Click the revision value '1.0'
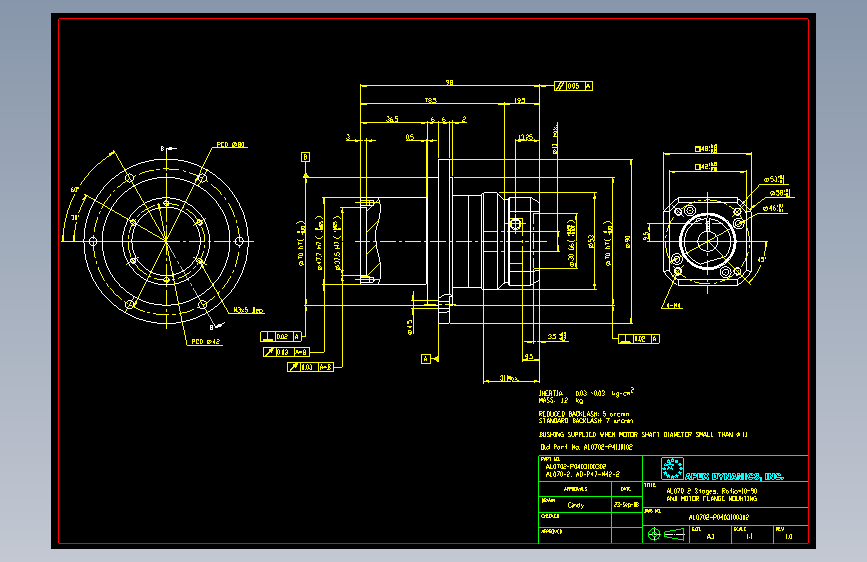Viewport: 867px width, 562px height. [788, 537]
